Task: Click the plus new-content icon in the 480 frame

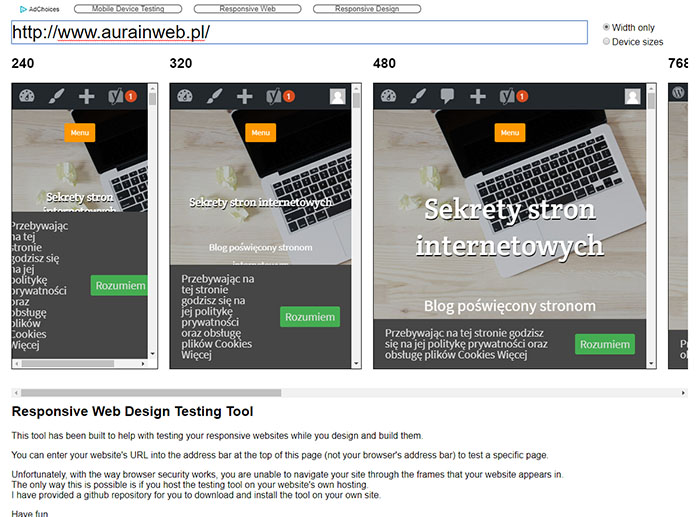Action: (478, 96)
